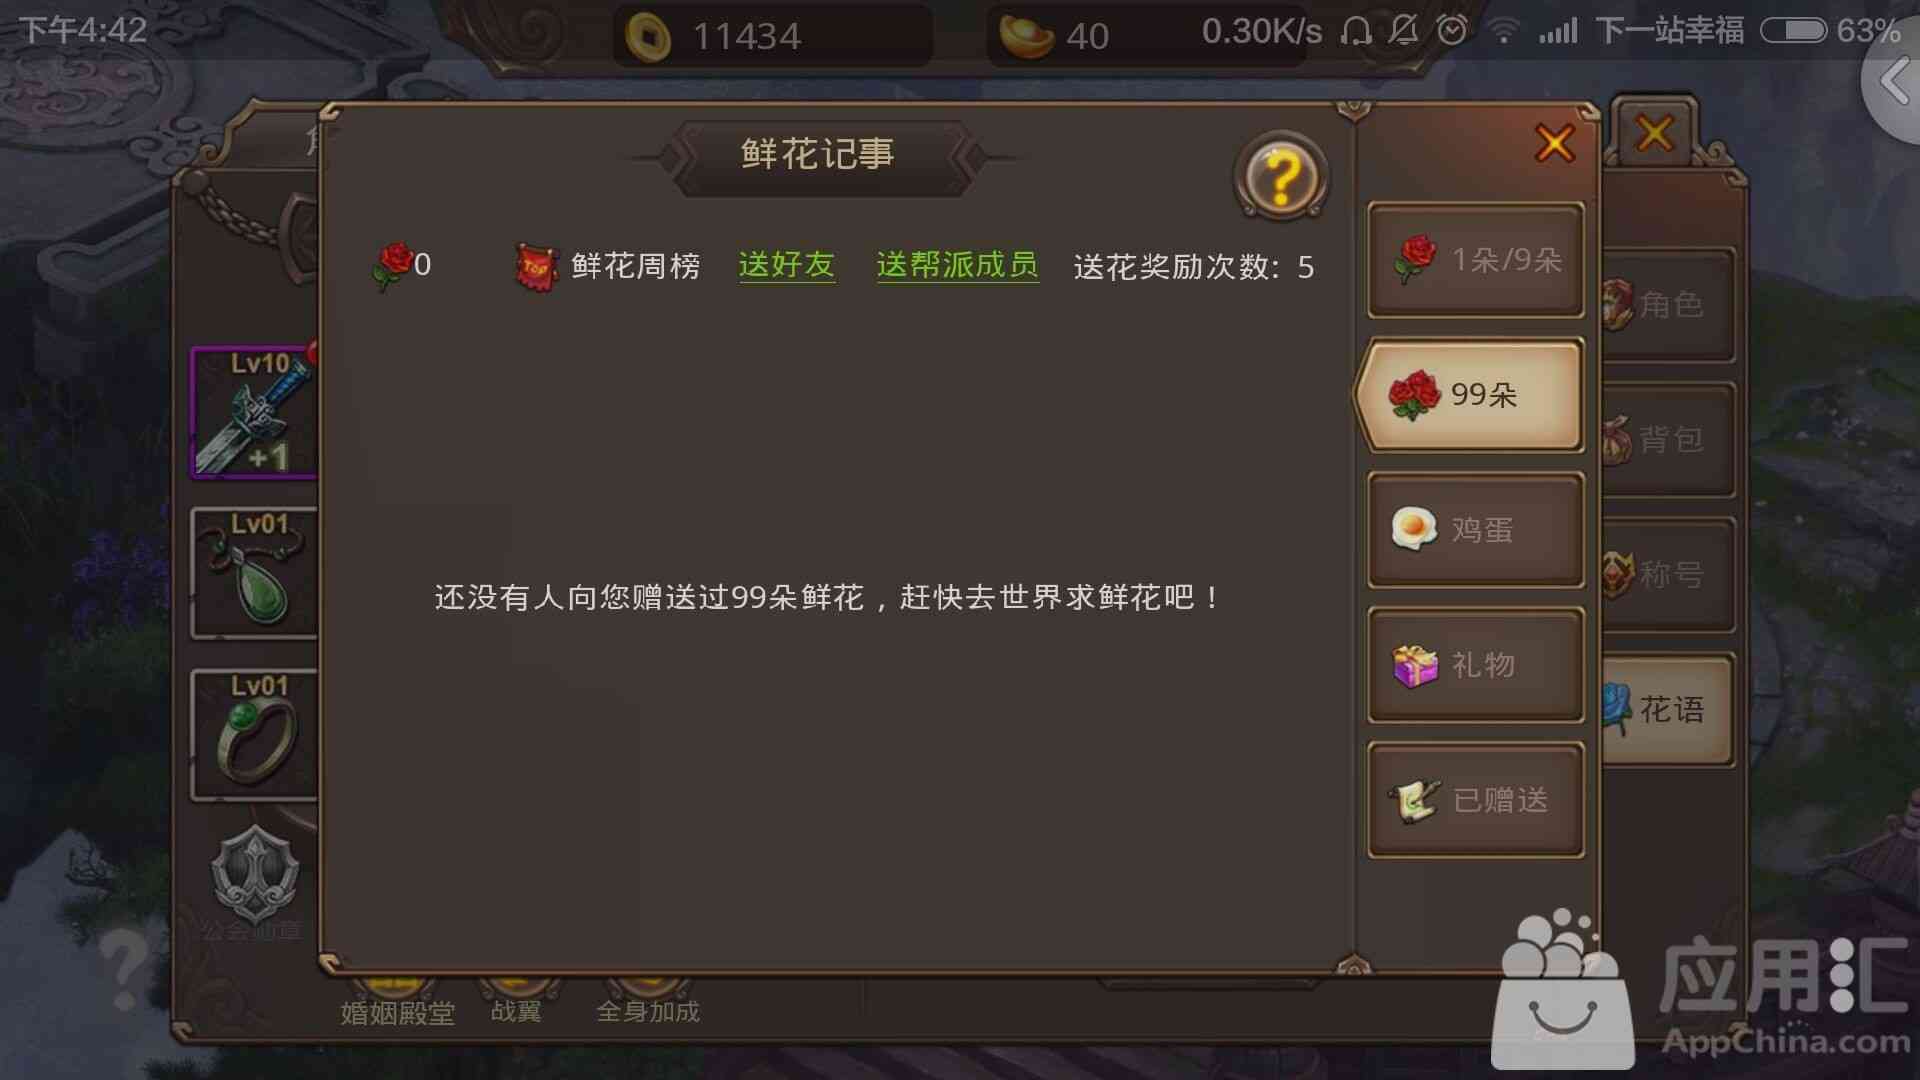Select the 99朵 roses tab
Image resolution: width=1920 pixels, height=1080 pixels.
pyautogui.click(x=1470, y=394)
